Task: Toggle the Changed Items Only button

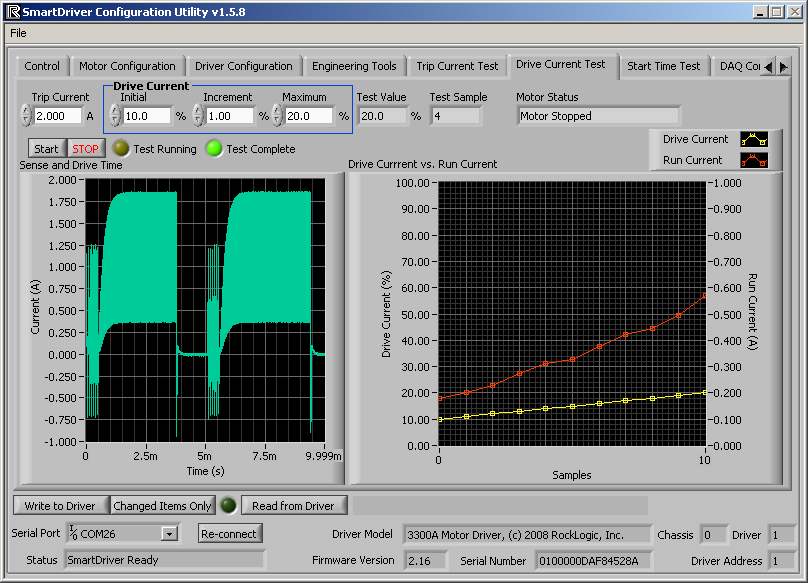Action: pyautogui.click(x=163, y=506)
